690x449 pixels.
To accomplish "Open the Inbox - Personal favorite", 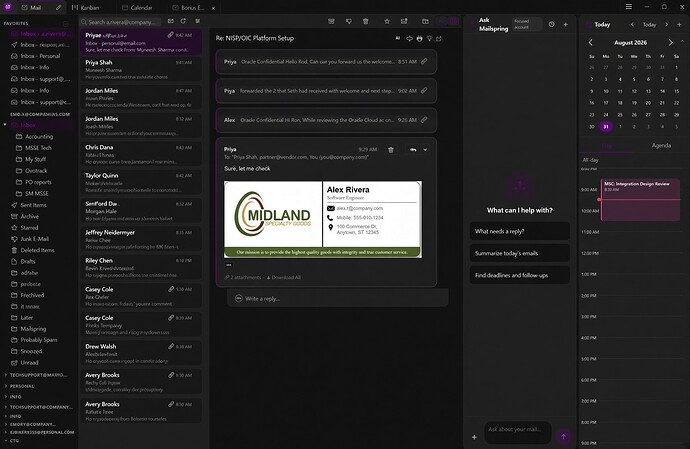I will pyautogui.click(x=40, y=56).
